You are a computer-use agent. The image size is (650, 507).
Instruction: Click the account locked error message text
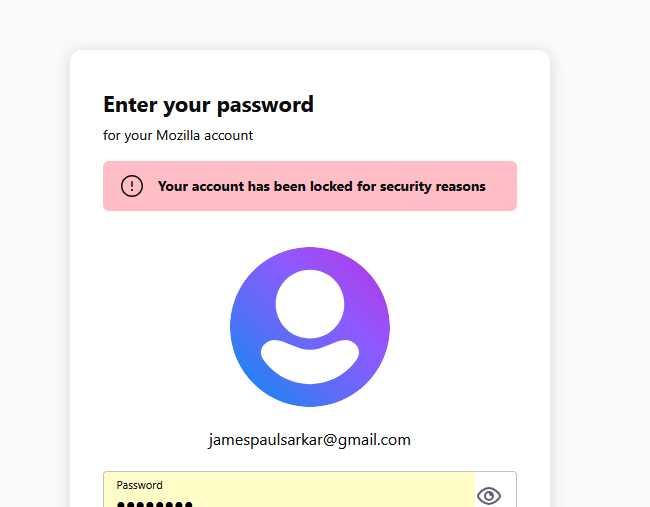tap(322, 187)
